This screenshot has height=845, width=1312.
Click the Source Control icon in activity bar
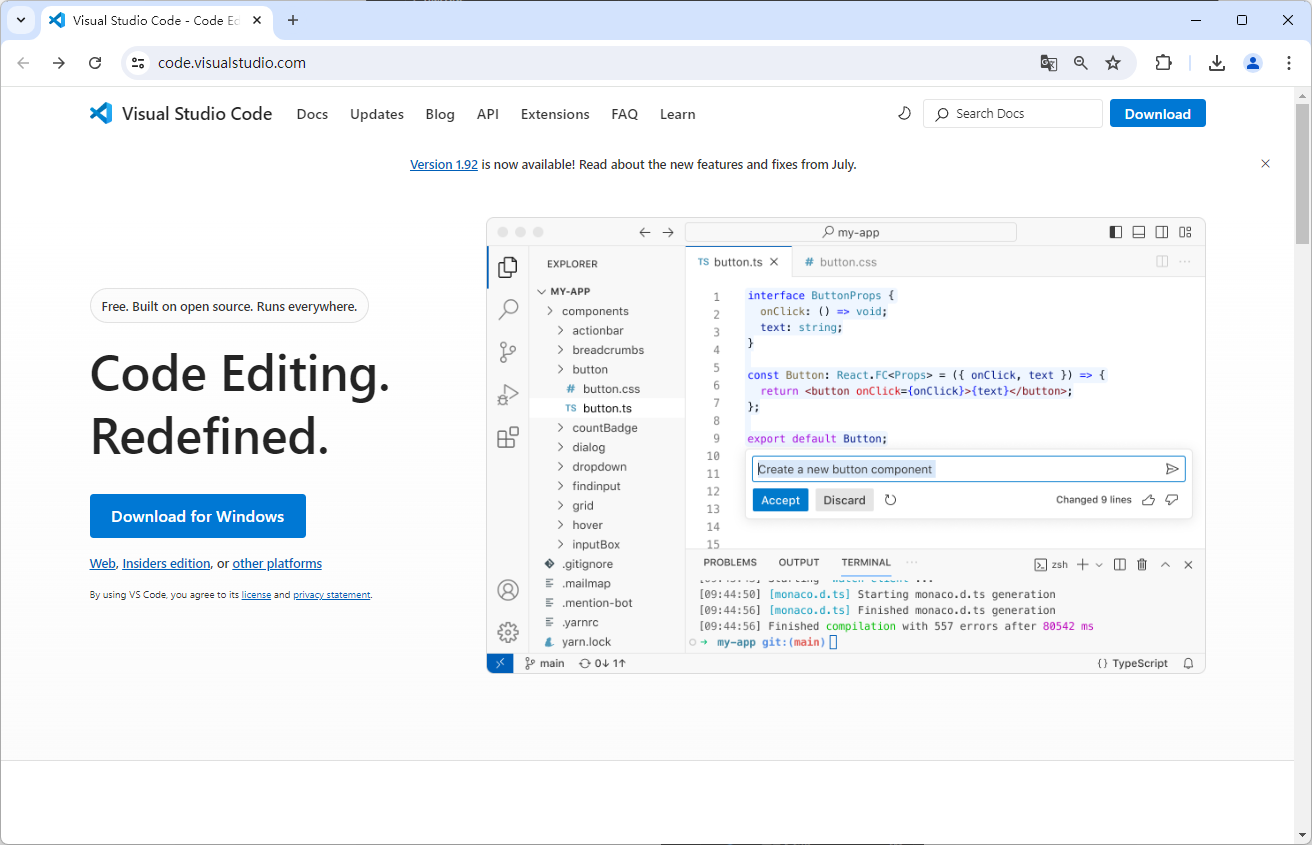pos(508,352)
